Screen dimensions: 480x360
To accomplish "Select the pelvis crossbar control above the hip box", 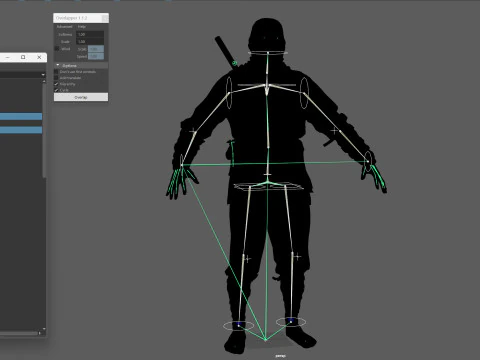I will pyautogui.click(x=267, y=174).
